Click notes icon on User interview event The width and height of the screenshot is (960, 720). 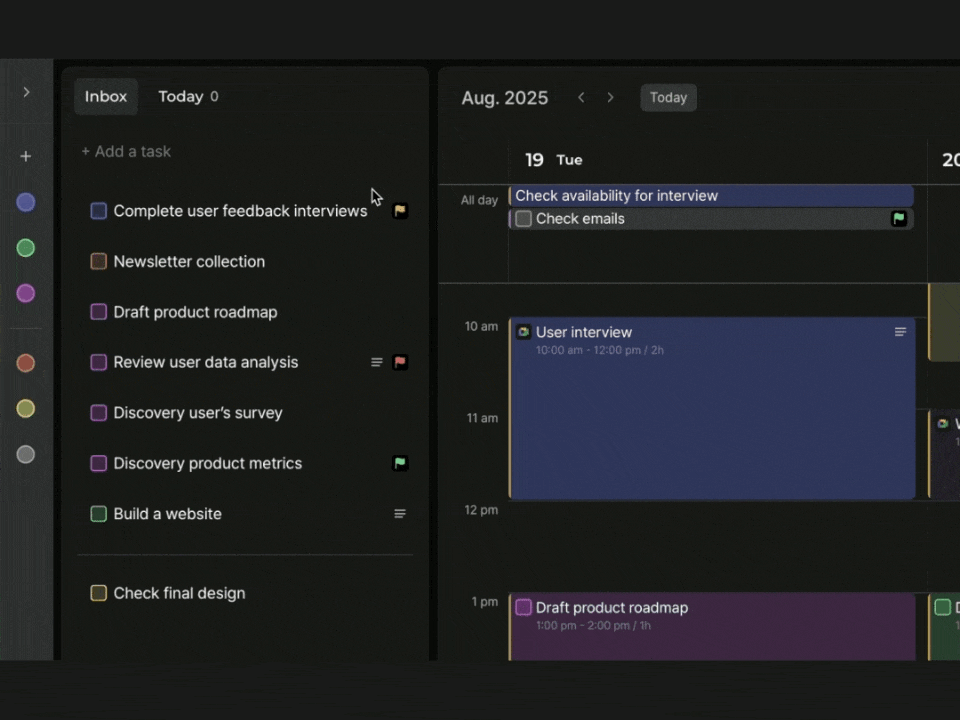click(900, 332)
